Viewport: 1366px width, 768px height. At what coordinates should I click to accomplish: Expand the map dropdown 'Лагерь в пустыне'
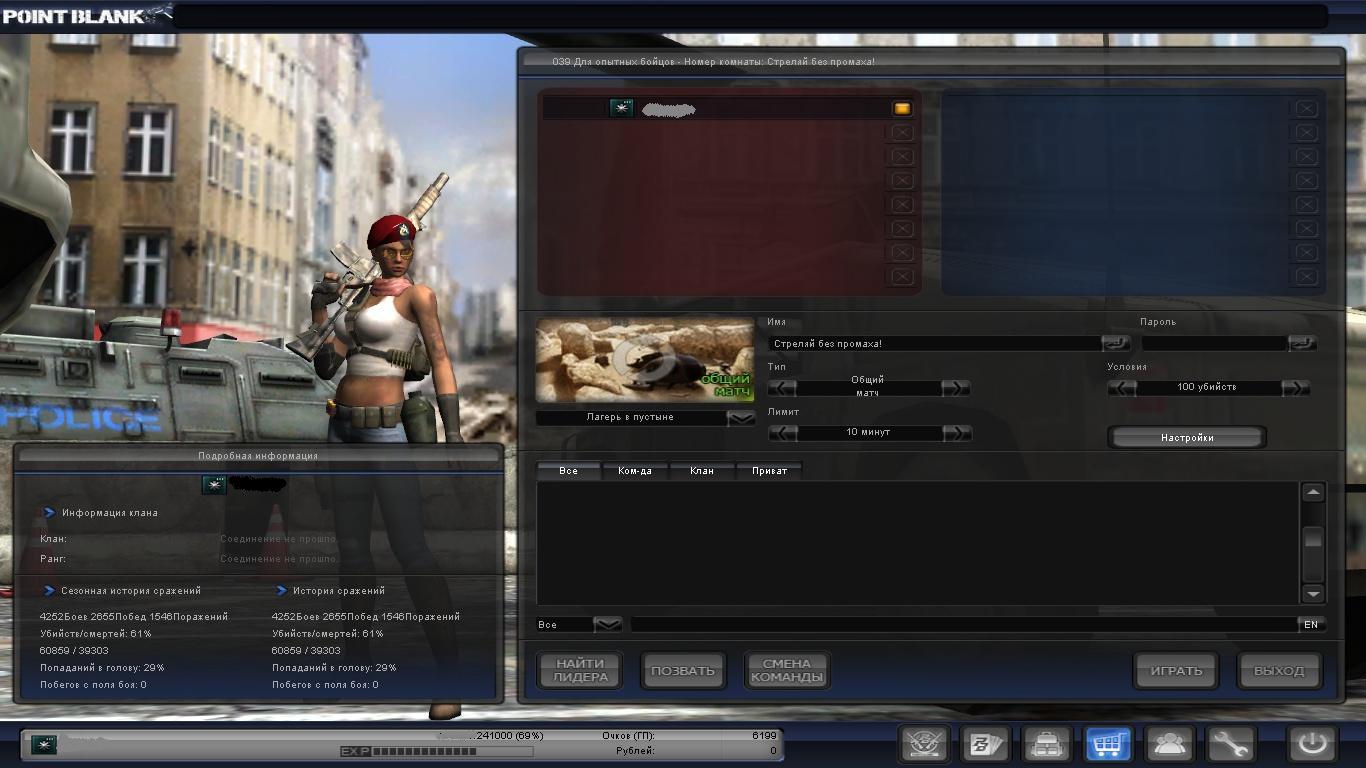tap(741, 418)
